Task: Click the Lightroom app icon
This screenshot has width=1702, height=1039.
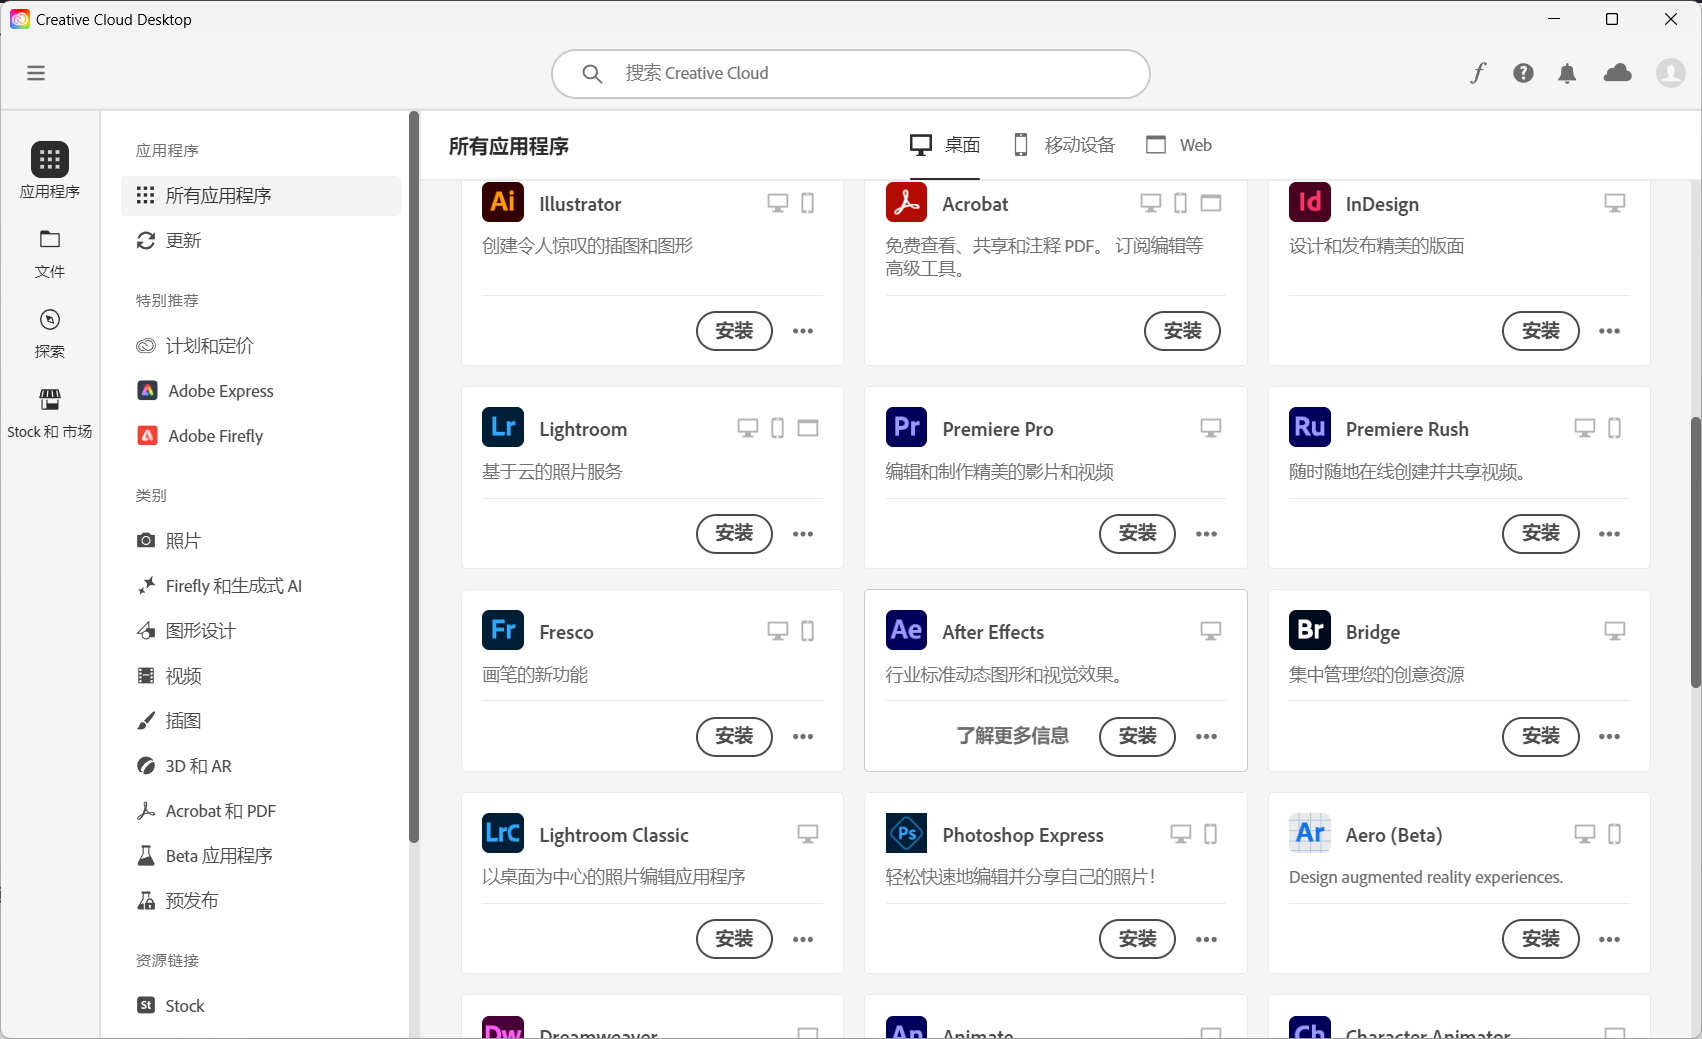Action: point(503,427)
